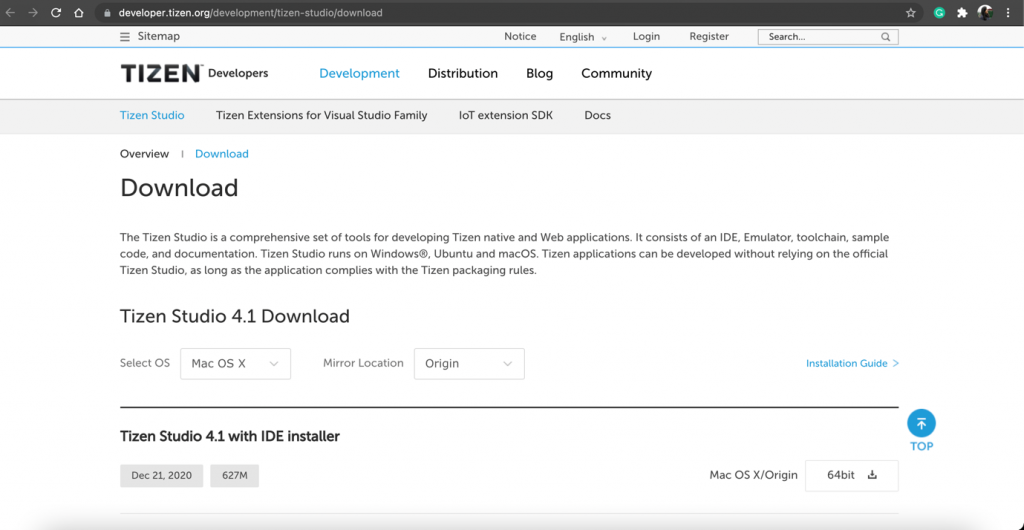
Task: Click the Select OS label
Action: (145, 363)
